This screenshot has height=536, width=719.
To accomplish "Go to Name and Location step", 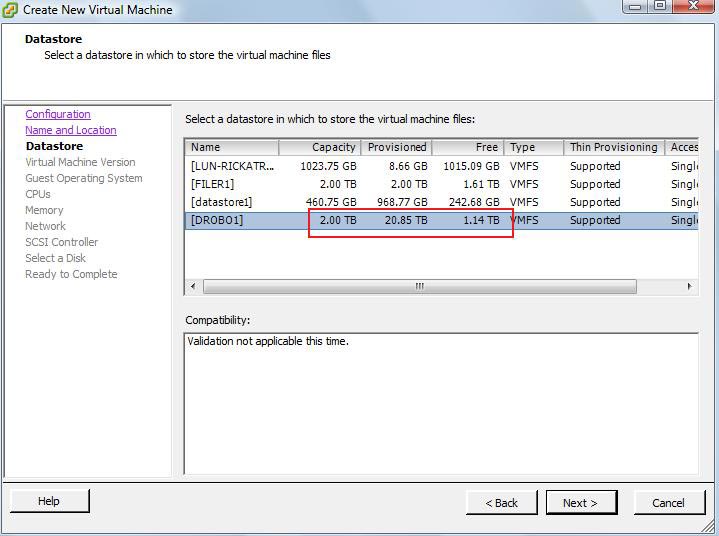I will pos(70,130).
